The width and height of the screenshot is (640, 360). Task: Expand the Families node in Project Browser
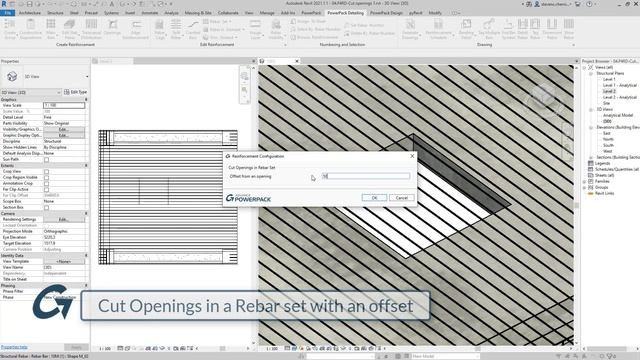point(584,181)
